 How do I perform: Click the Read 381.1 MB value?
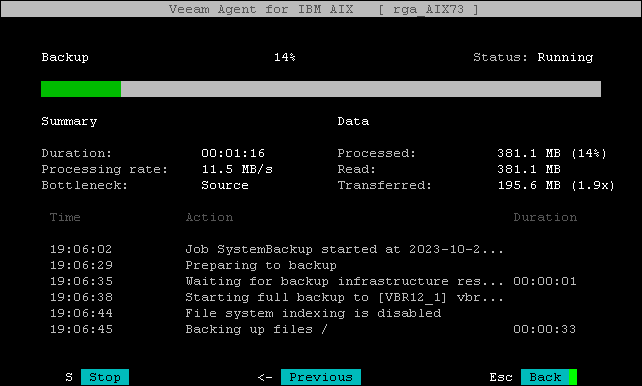coord(529,169)
